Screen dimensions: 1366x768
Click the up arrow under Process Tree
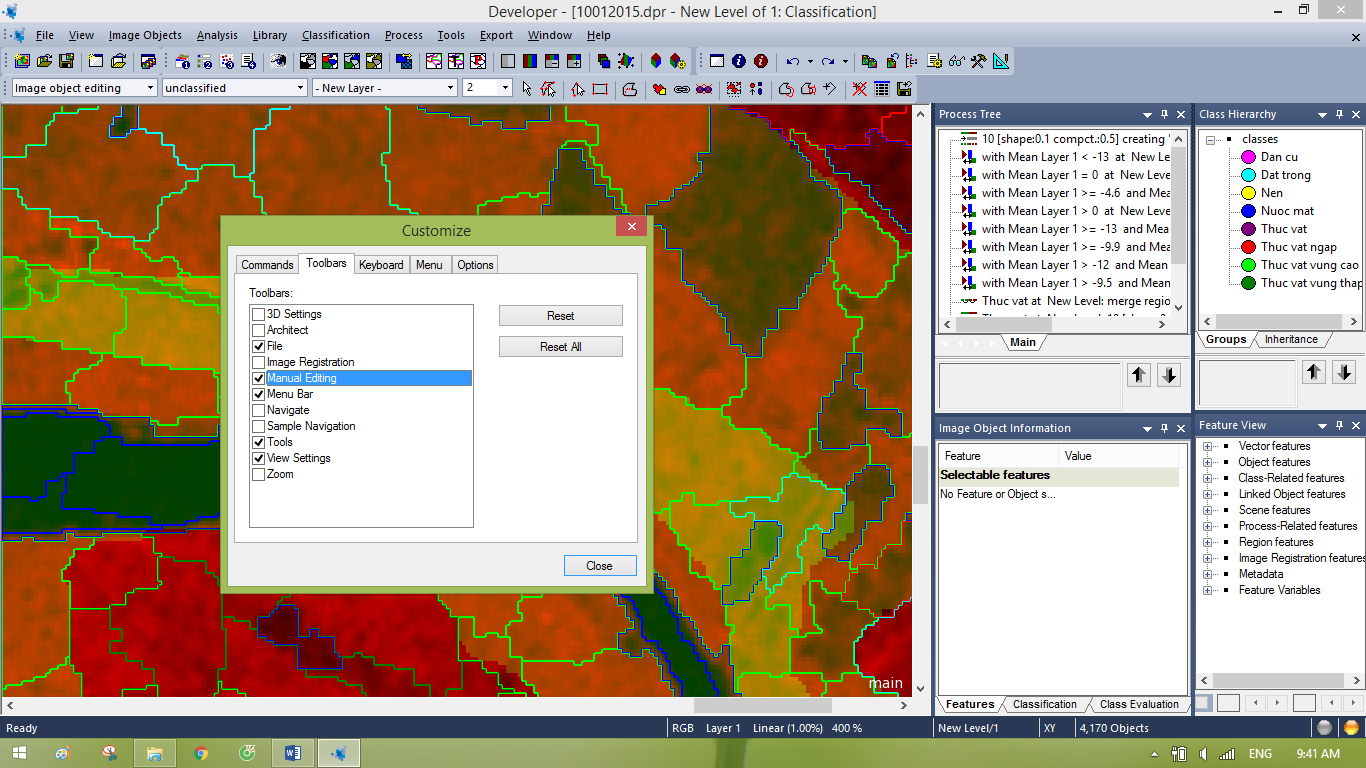coord(1139,374)
